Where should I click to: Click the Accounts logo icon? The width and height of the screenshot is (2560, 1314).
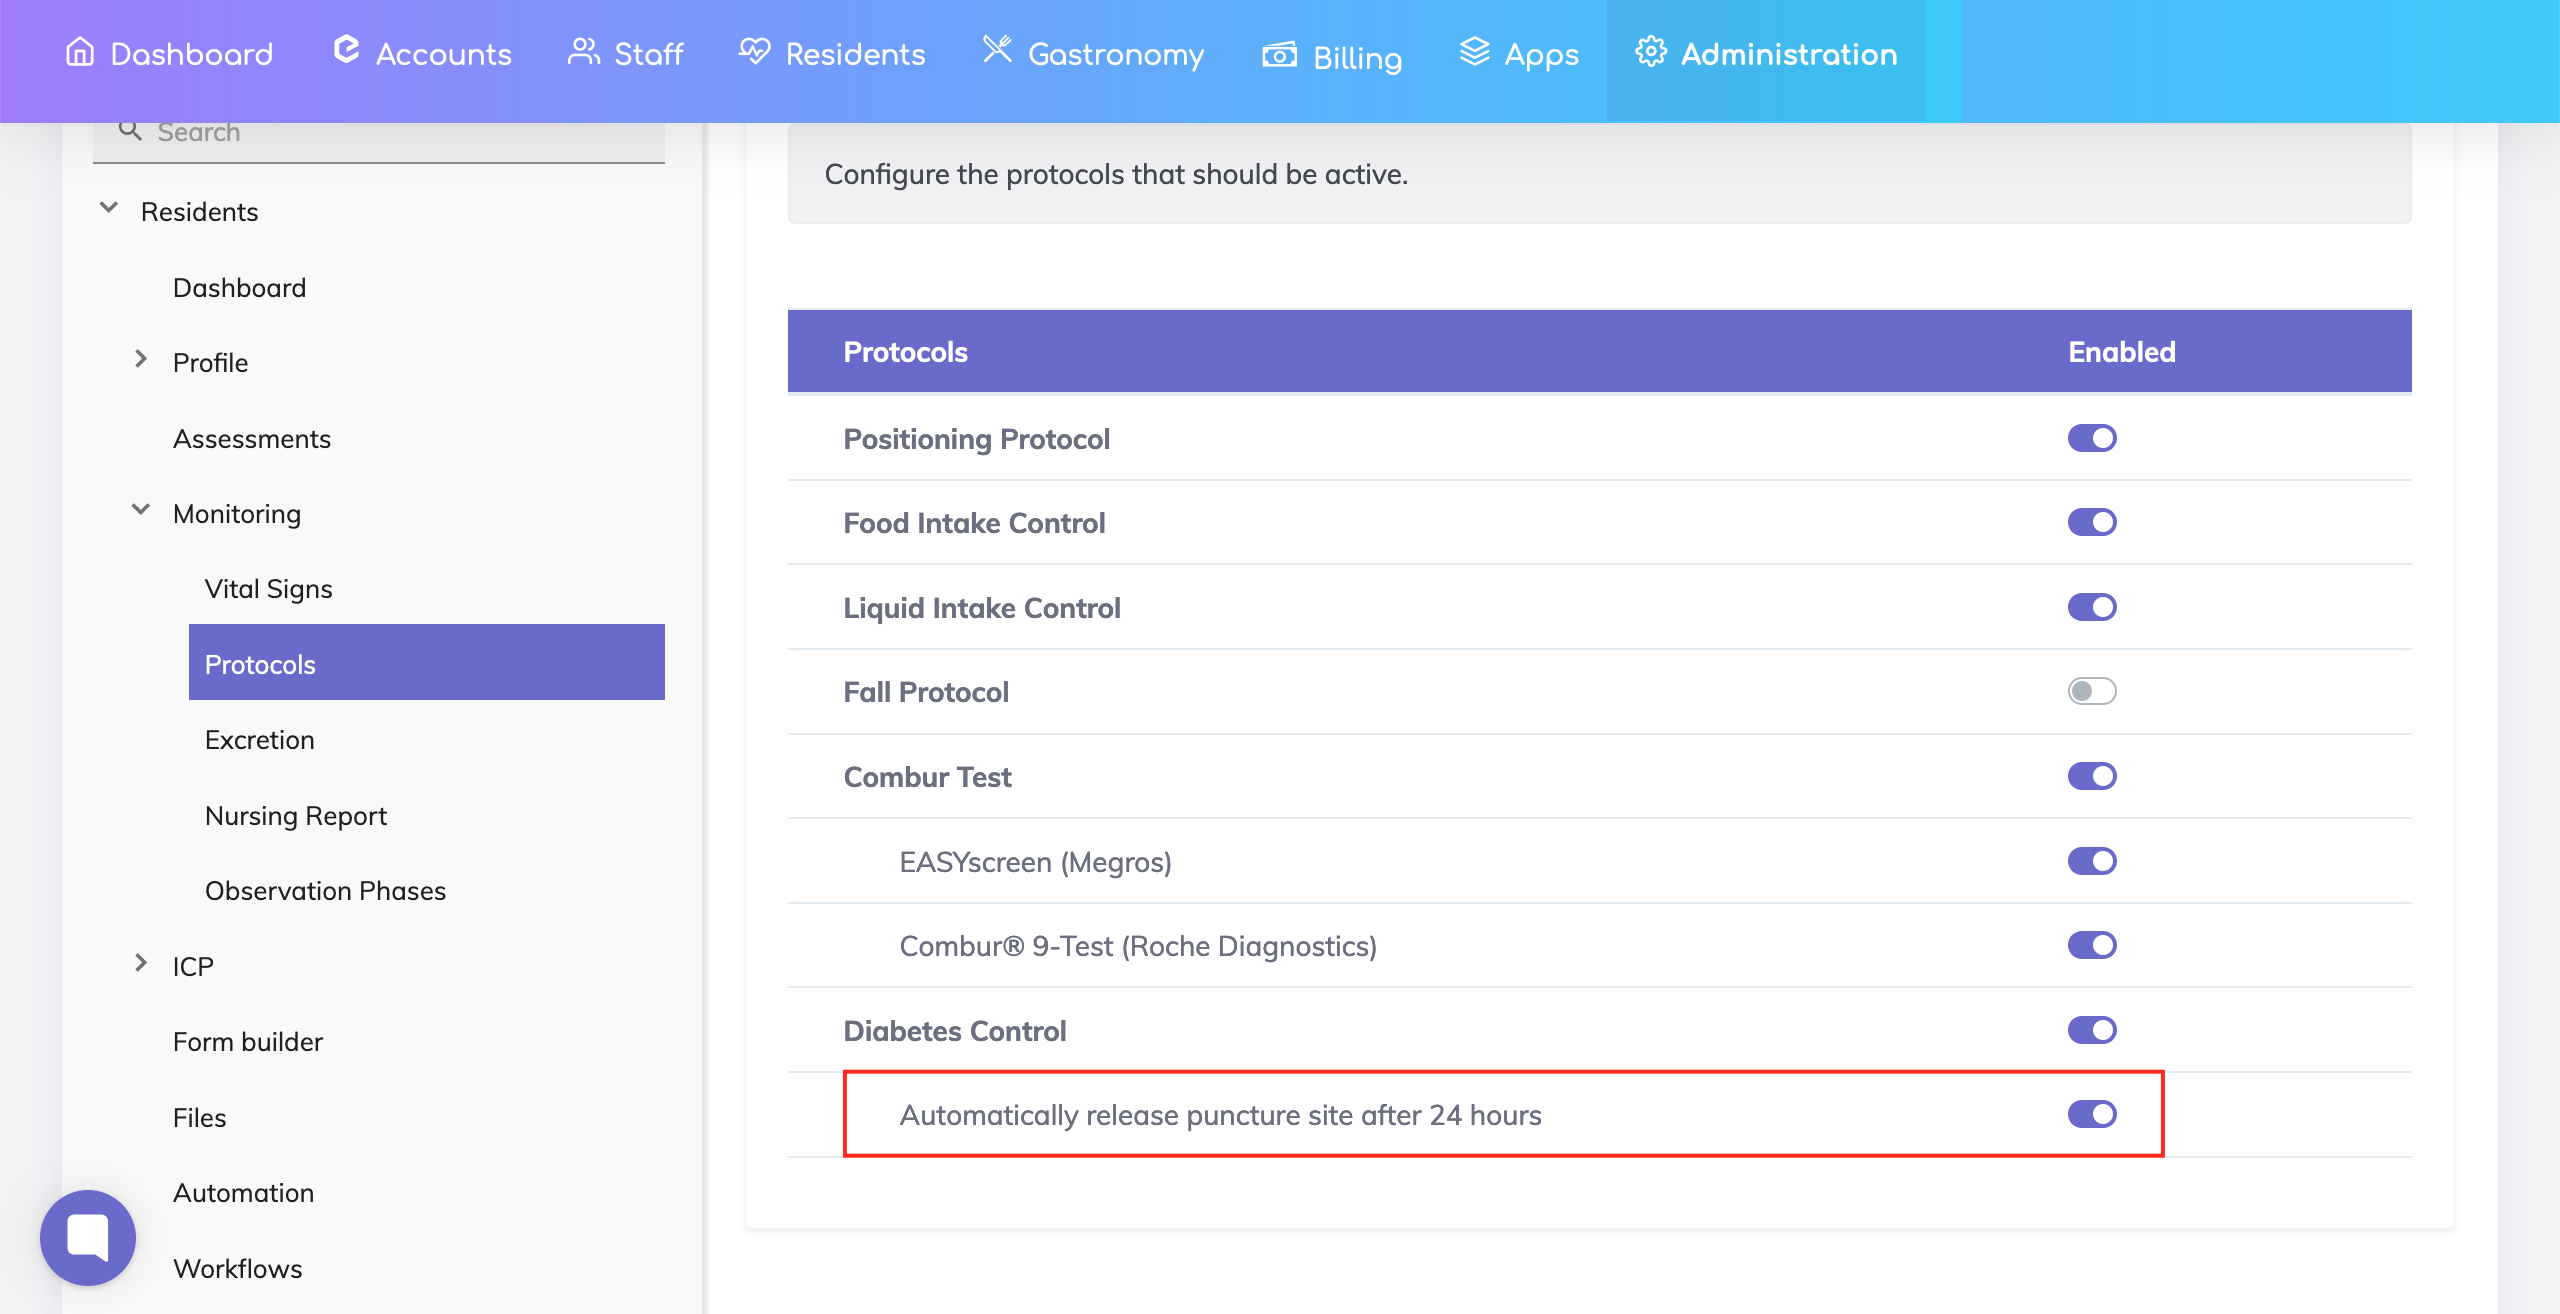[x=346, y=50]
